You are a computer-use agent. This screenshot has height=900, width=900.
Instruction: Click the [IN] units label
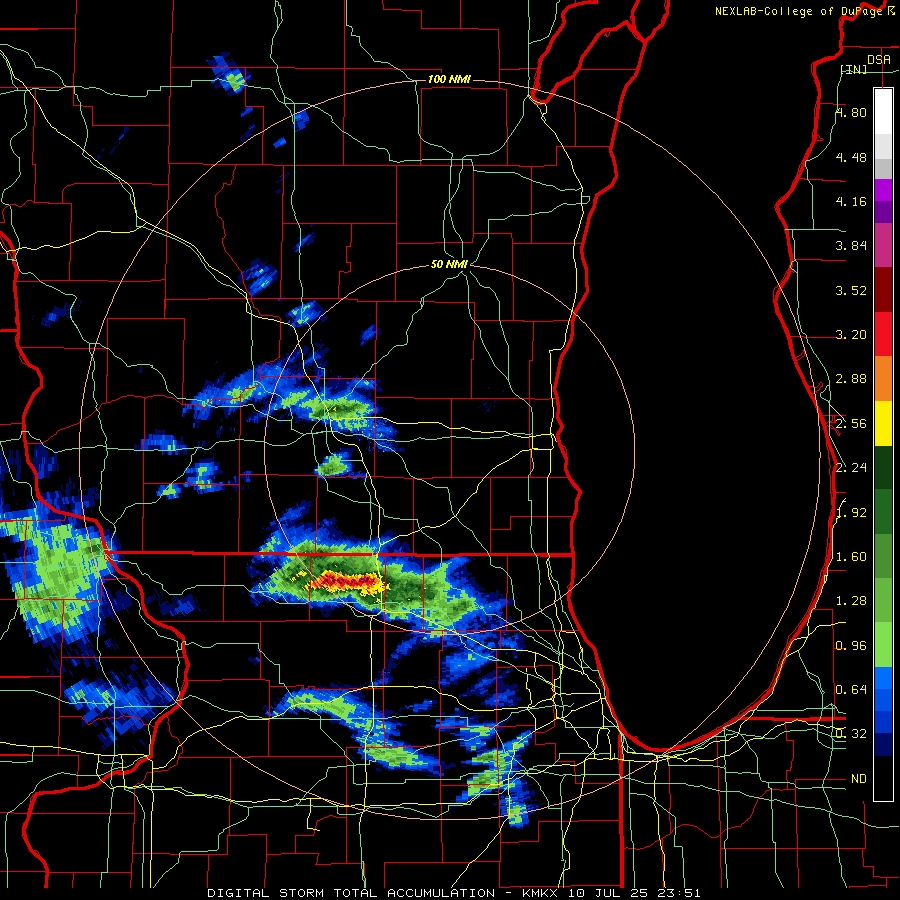(854, 69)
